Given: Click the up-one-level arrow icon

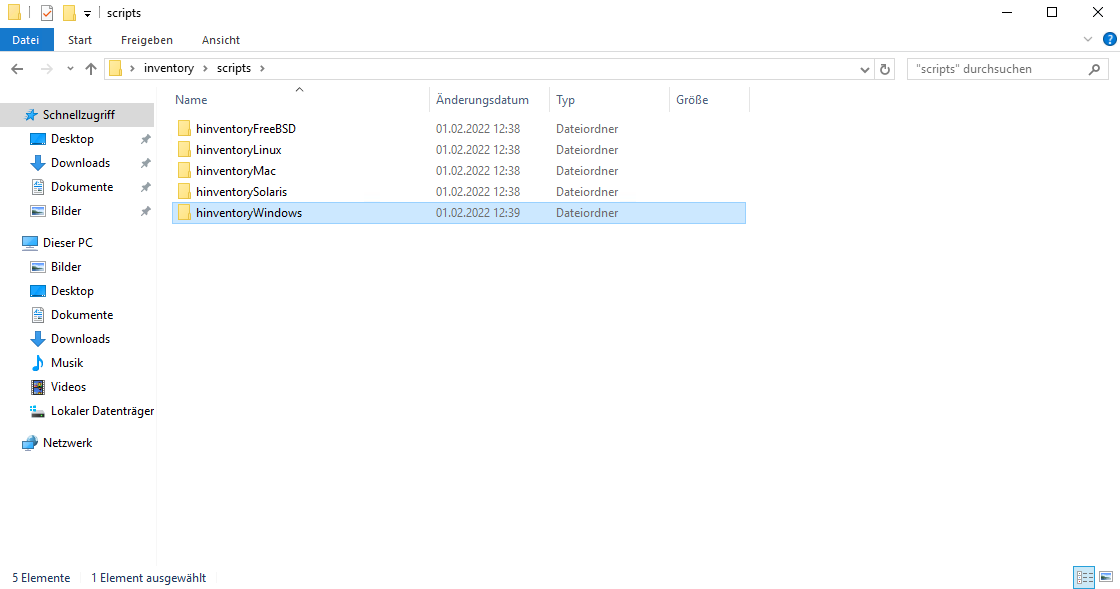Looking at the screenshot, I should [91, 69].
